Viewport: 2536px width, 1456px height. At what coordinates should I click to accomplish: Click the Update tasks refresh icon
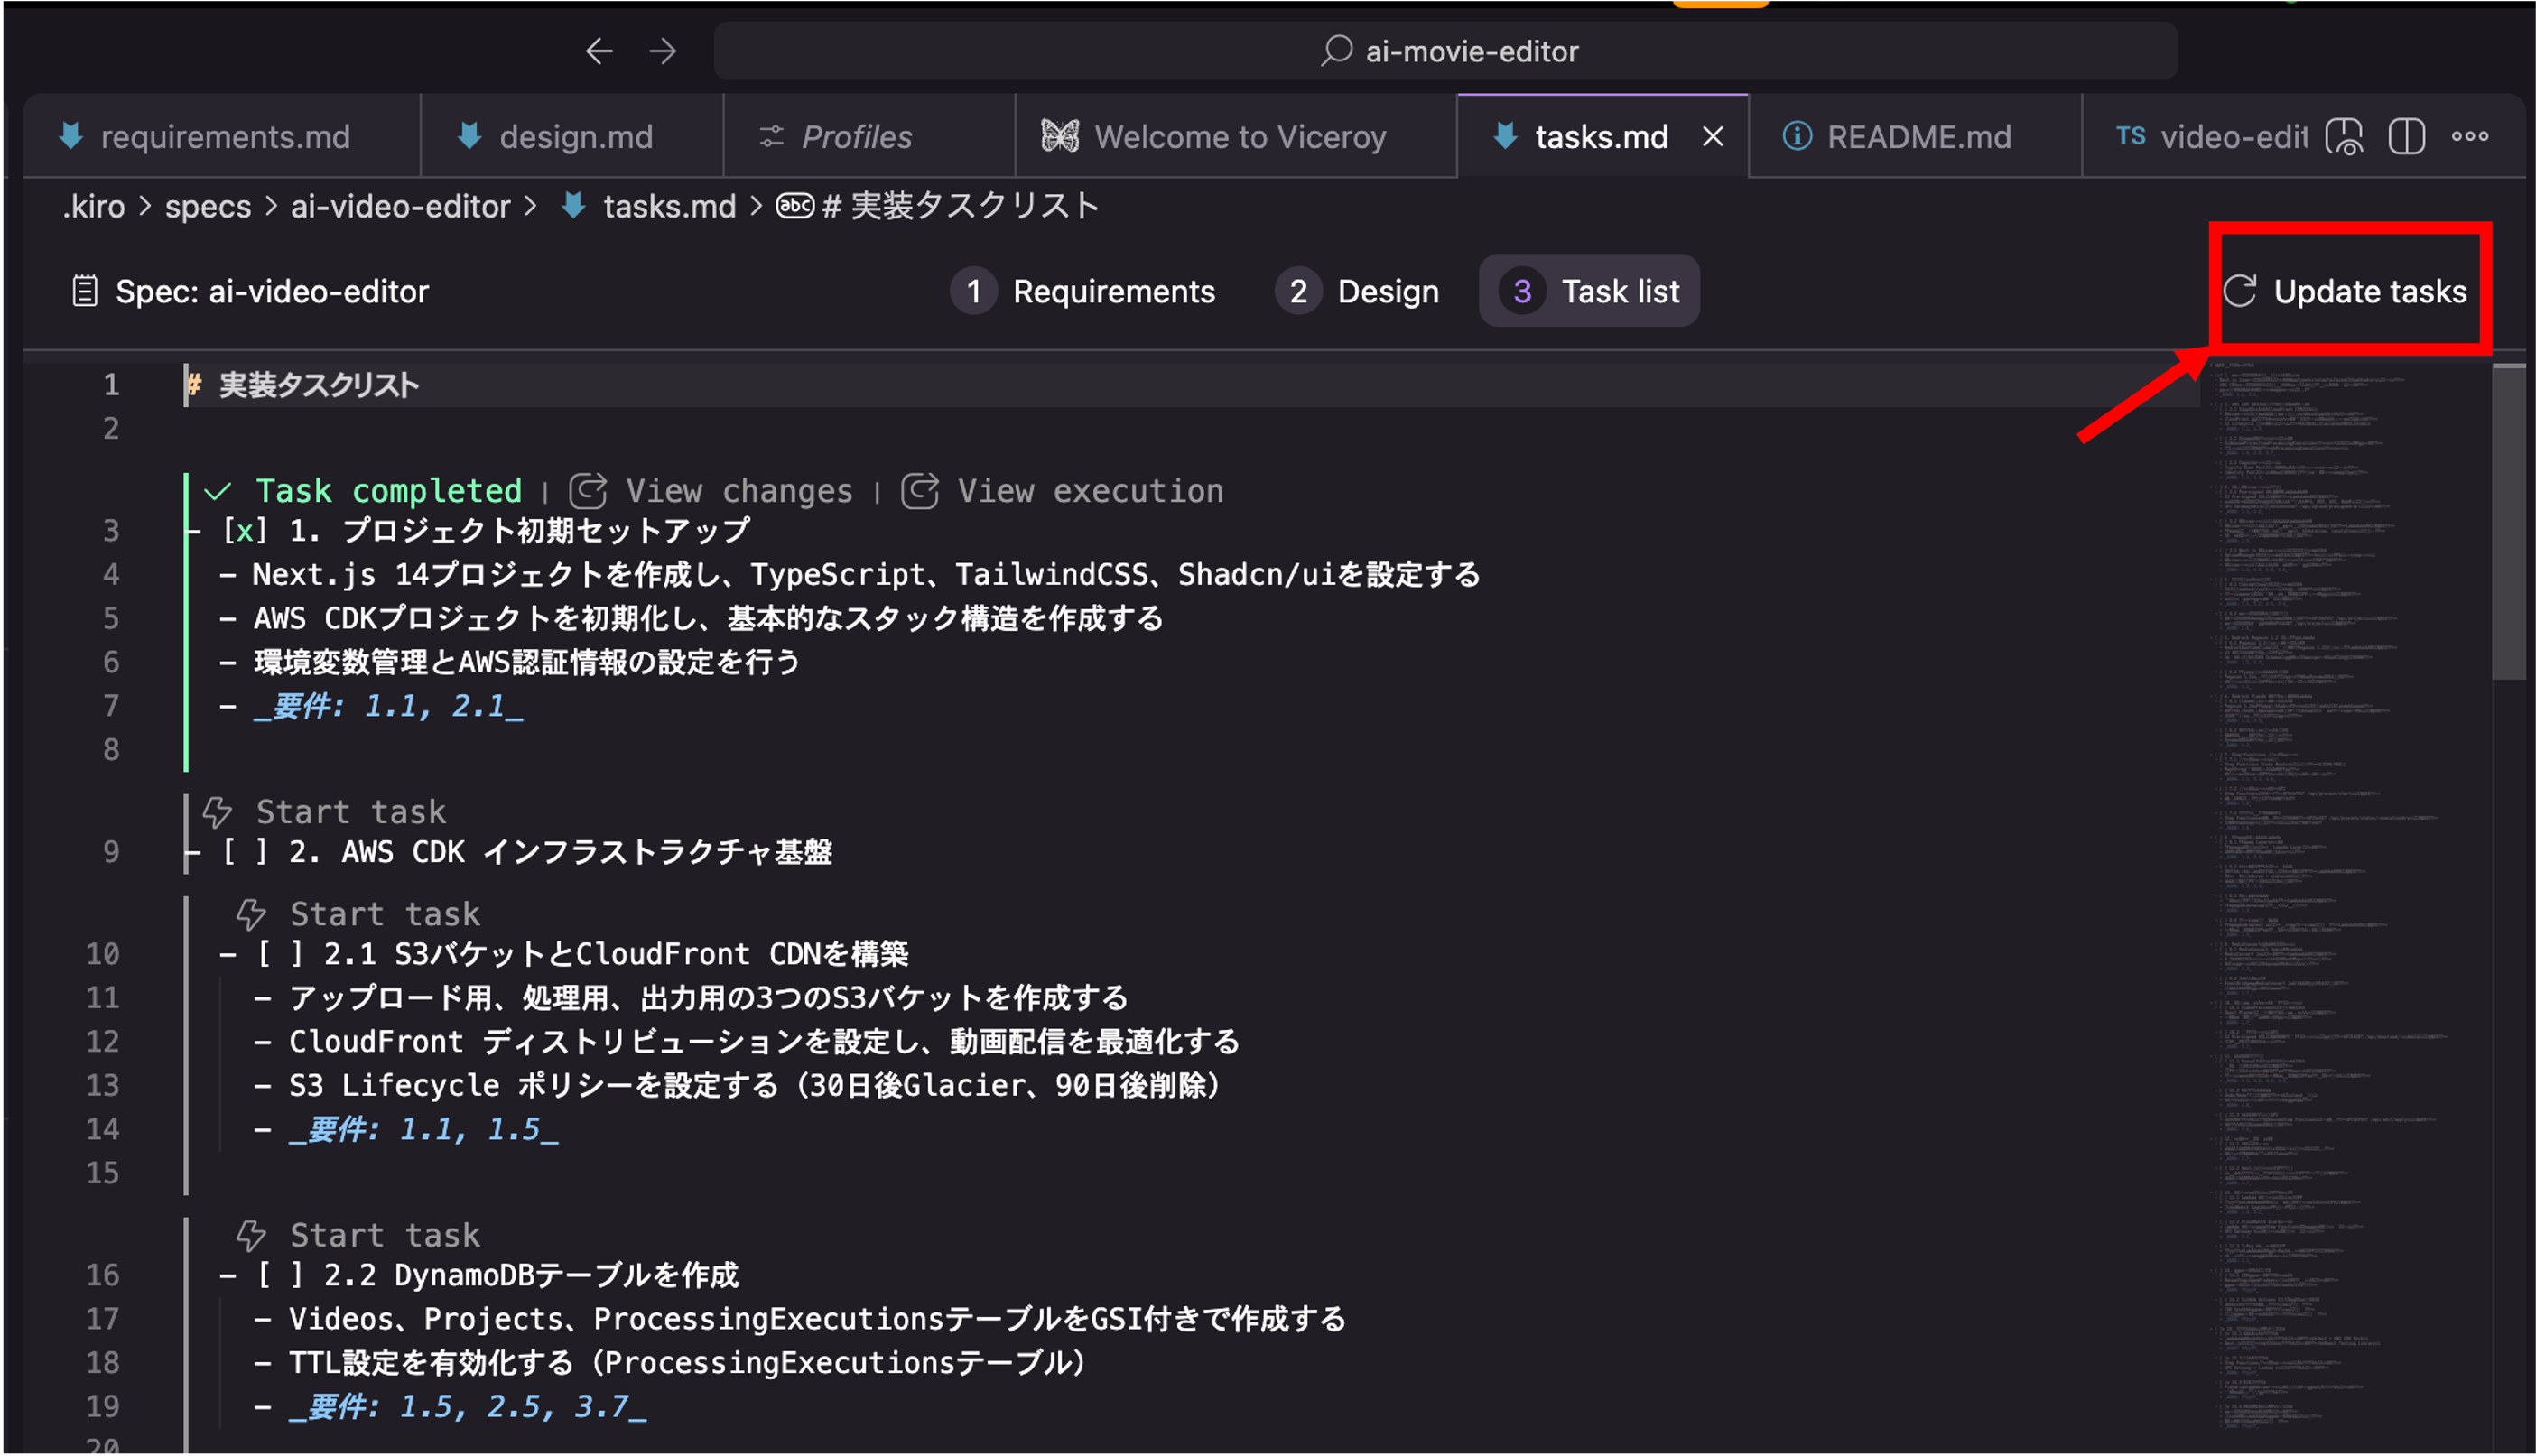pyautogui.click(x=2239, y=291)
